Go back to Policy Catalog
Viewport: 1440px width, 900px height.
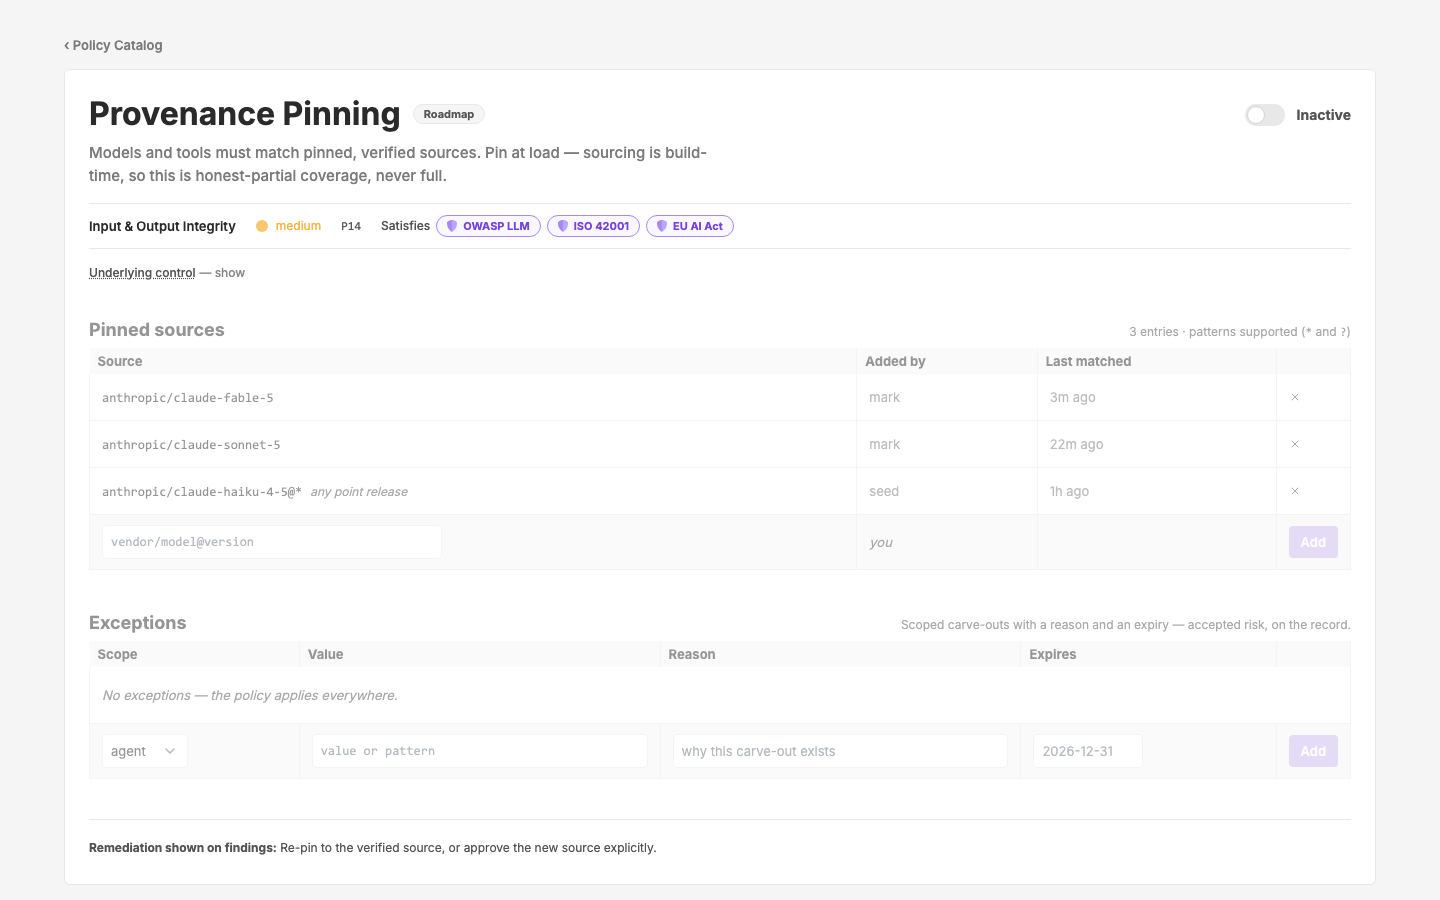coord(113,45)
